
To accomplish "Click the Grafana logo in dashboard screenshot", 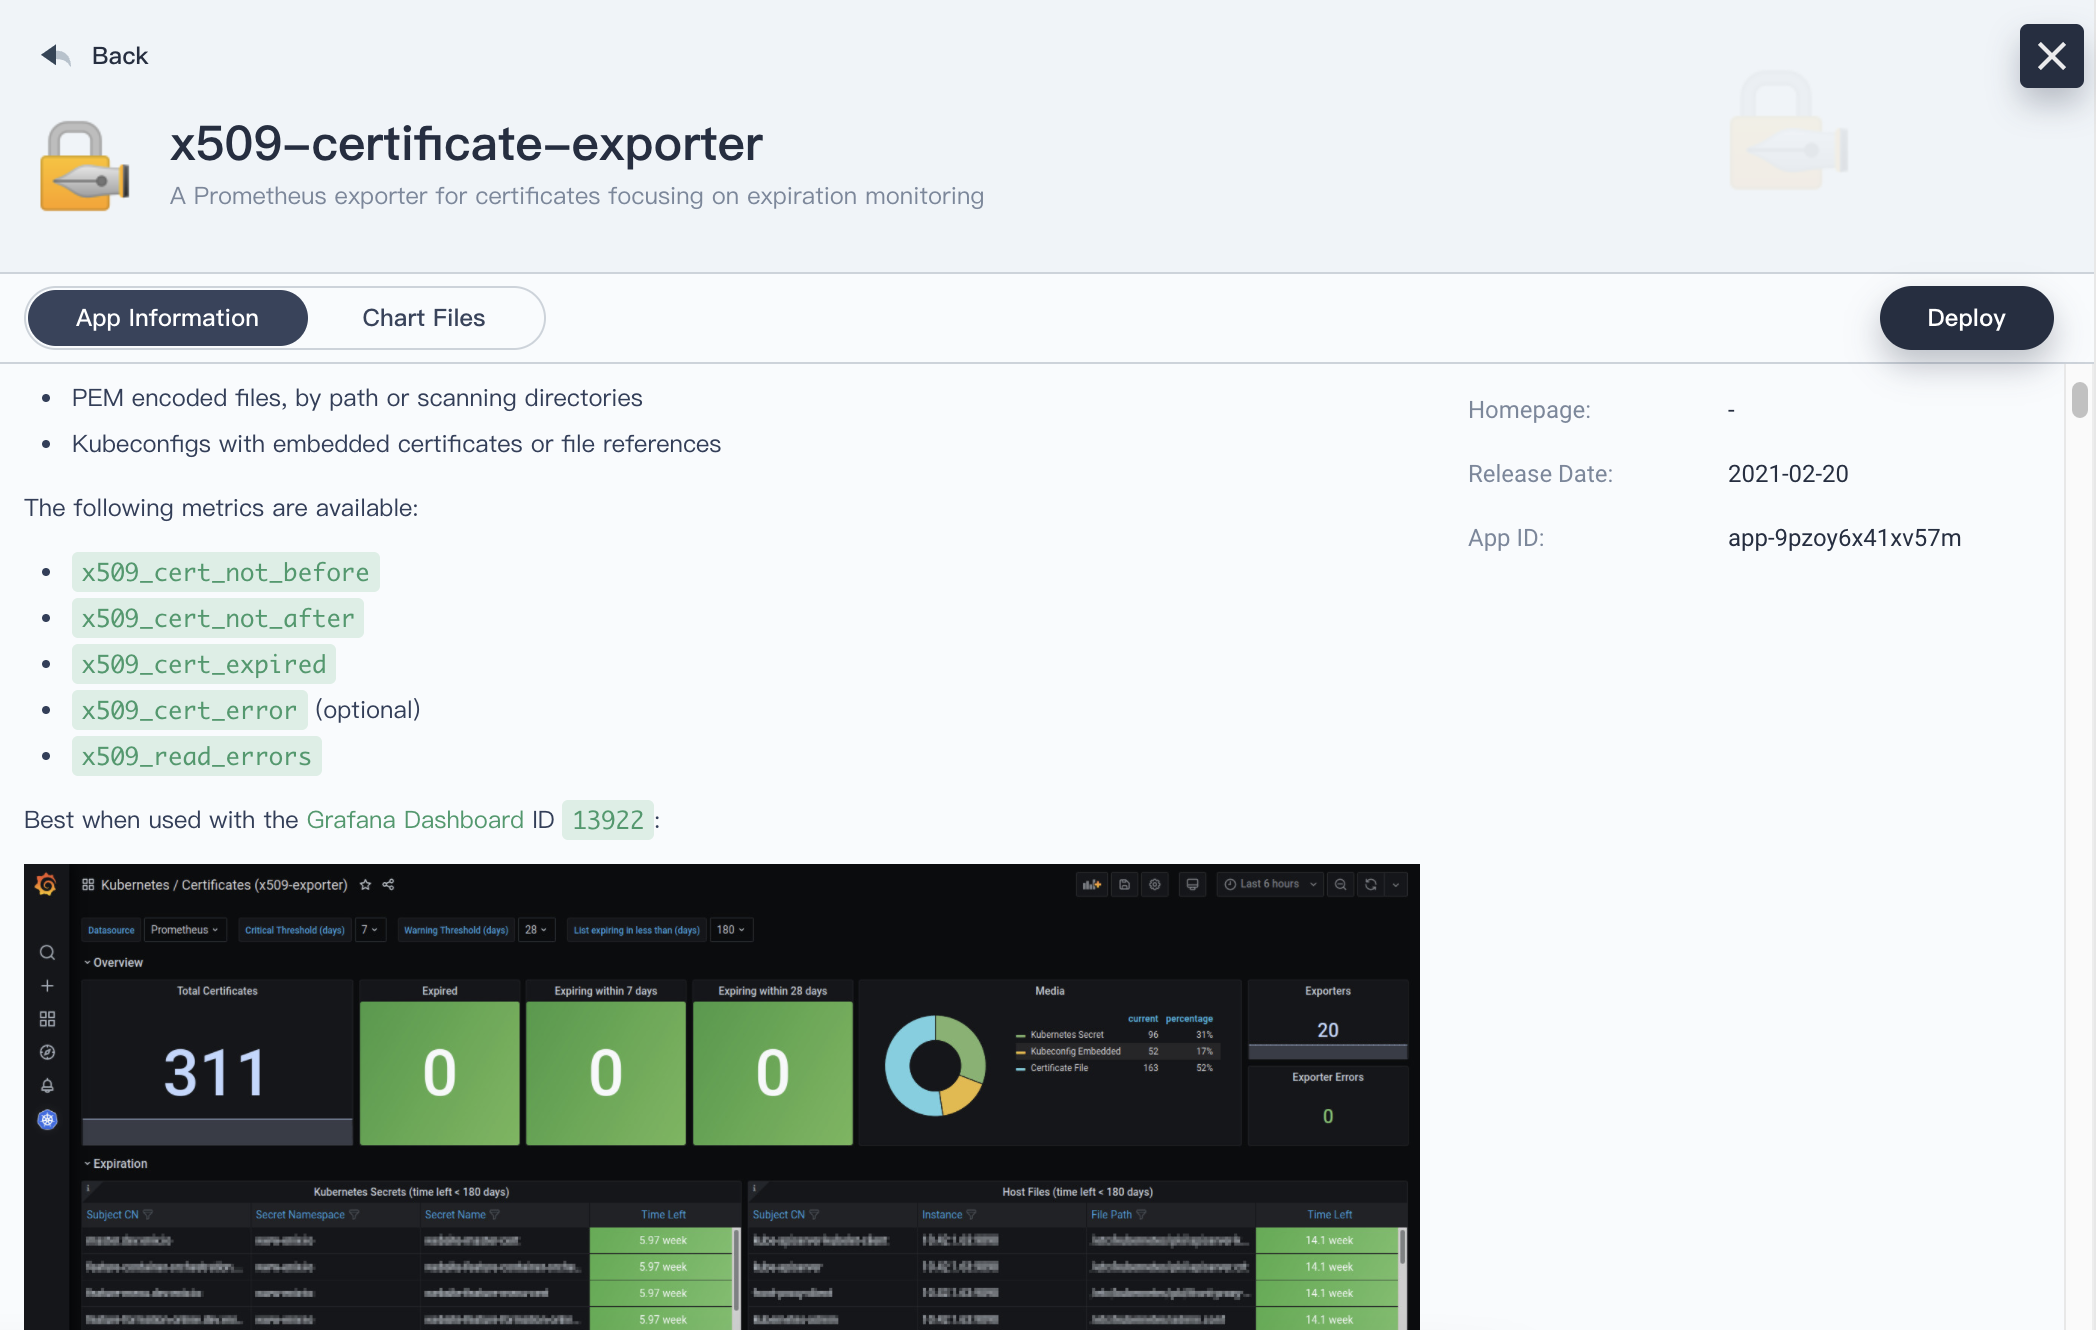I will [x=46, y=885].
